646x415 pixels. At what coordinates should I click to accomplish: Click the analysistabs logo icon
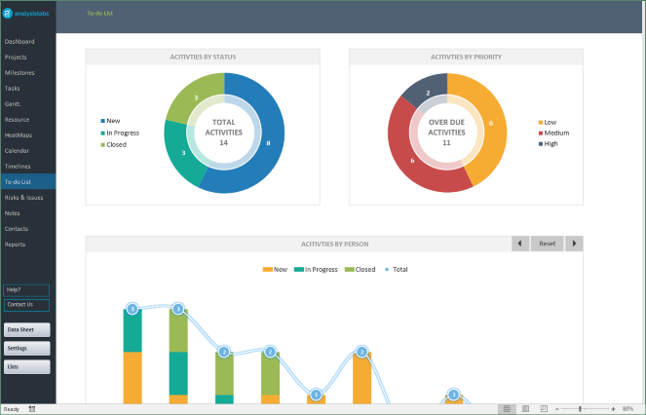7,13
